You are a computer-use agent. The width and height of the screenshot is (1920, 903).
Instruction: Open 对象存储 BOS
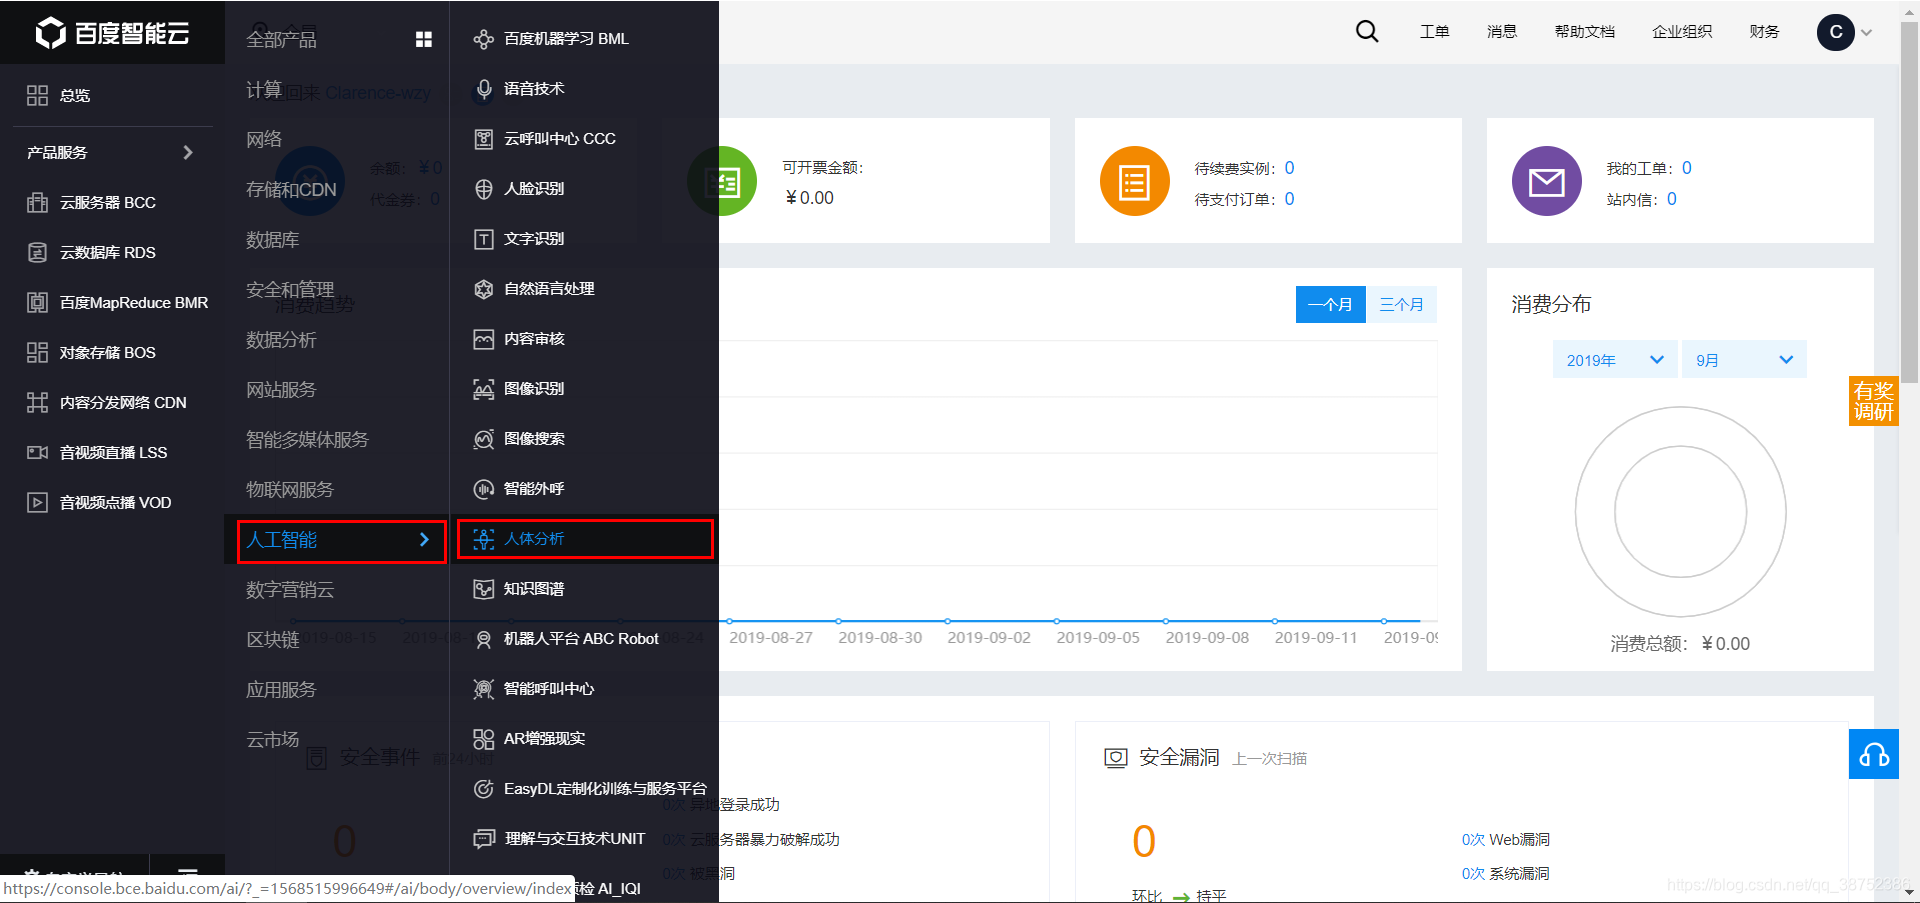coord(92,352)
